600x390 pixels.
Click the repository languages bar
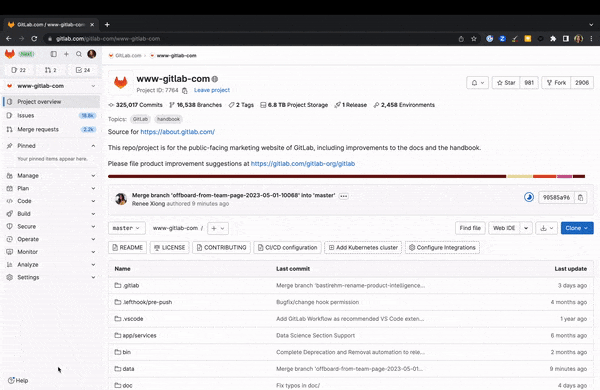[x=346, y=176]
